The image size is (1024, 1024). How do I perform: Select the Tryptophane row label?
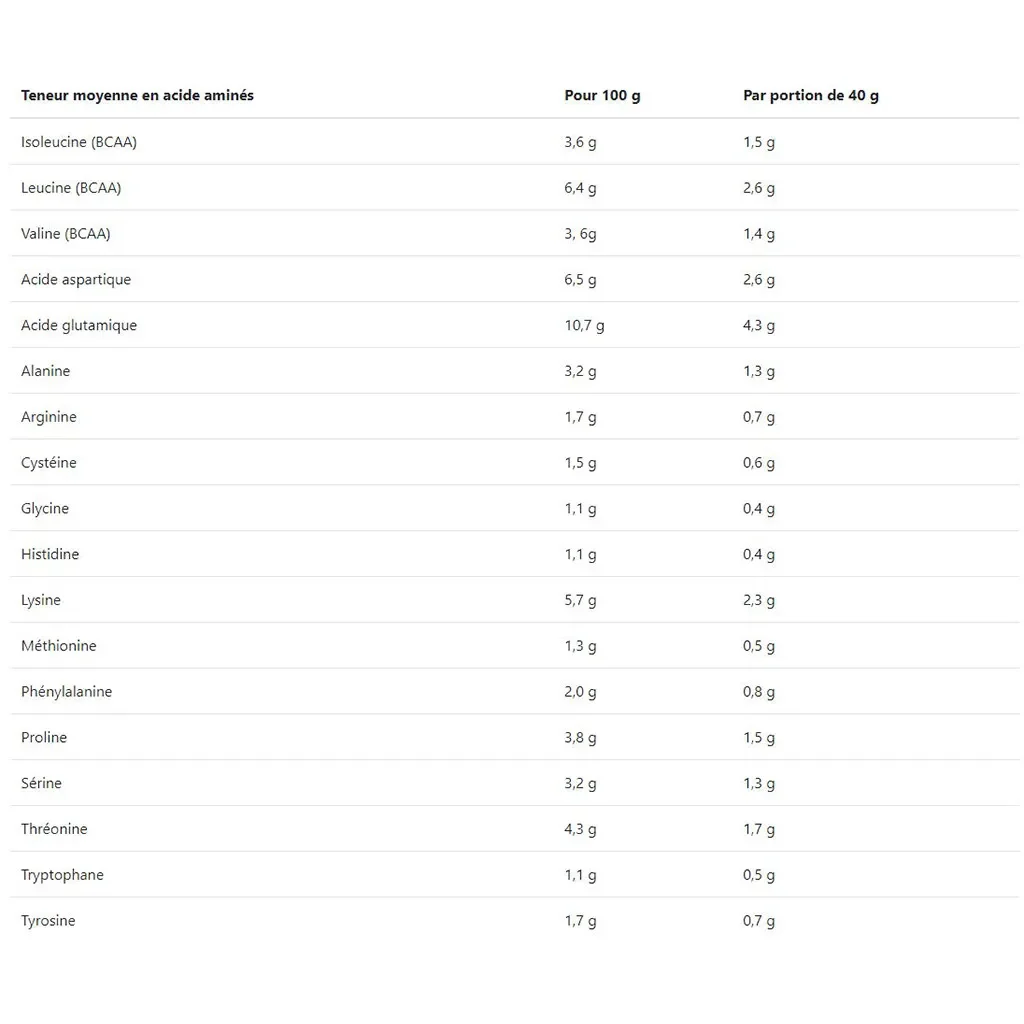pyautogui.click(x=62, y=876)
